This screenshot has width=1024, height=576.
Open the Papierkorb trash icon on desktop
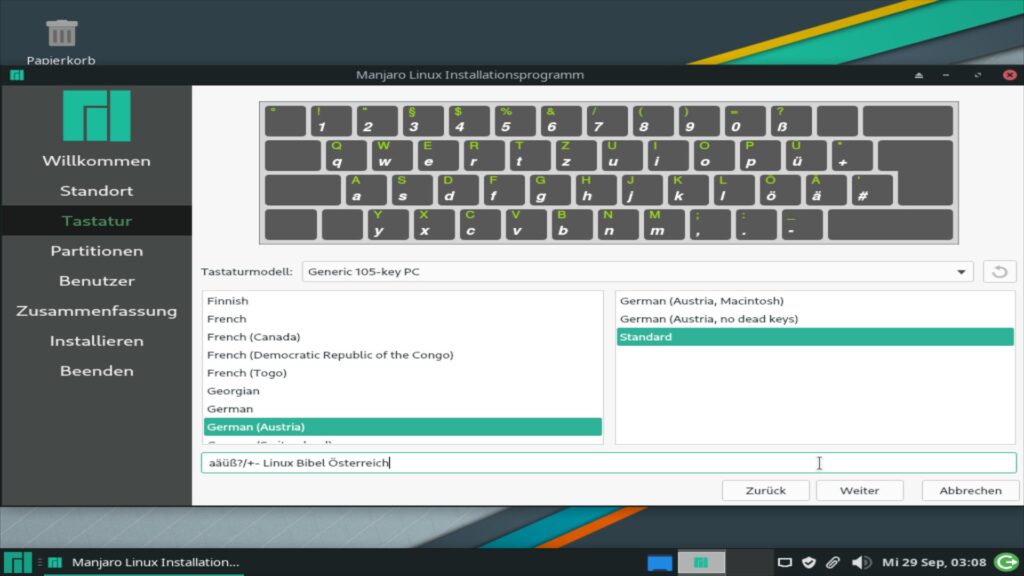click(61, 34)
